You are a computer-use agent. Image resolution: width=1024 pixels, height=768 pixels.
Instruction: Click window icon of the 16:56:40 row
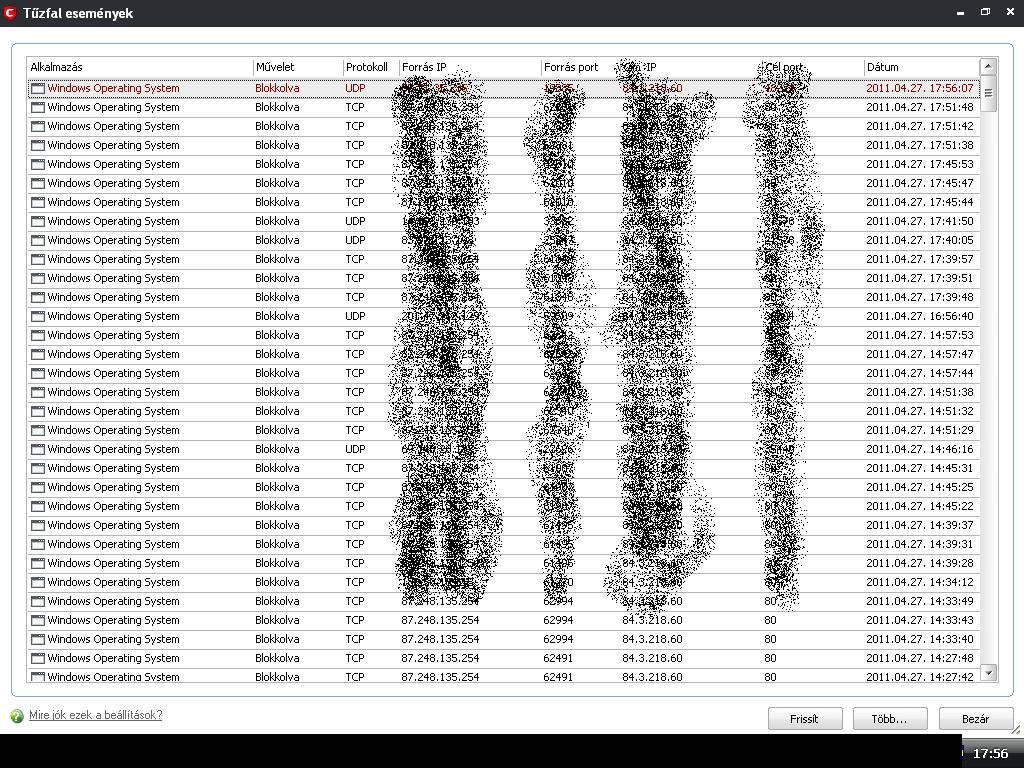[x=38, y=316]
